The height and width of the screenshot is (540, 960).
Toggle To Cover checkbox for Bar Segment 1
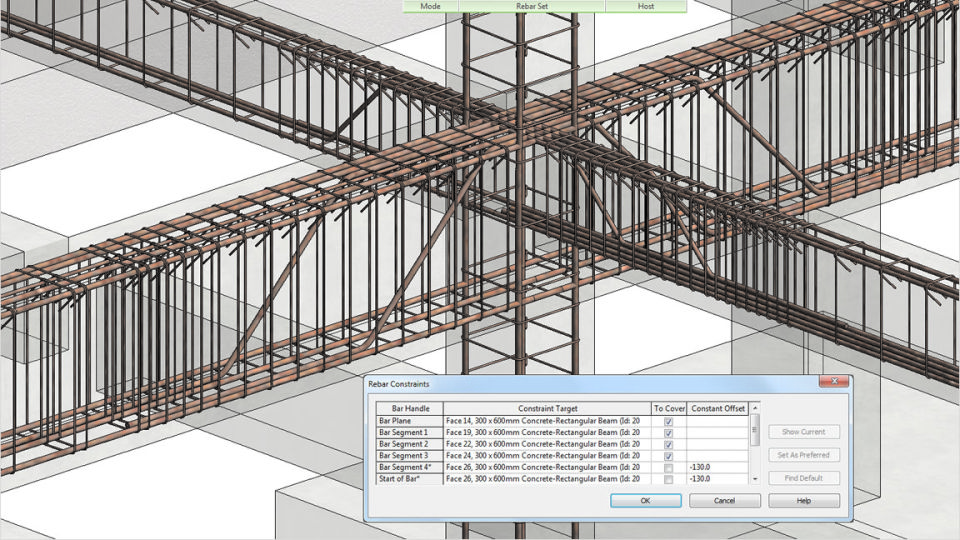click(668, 433)
